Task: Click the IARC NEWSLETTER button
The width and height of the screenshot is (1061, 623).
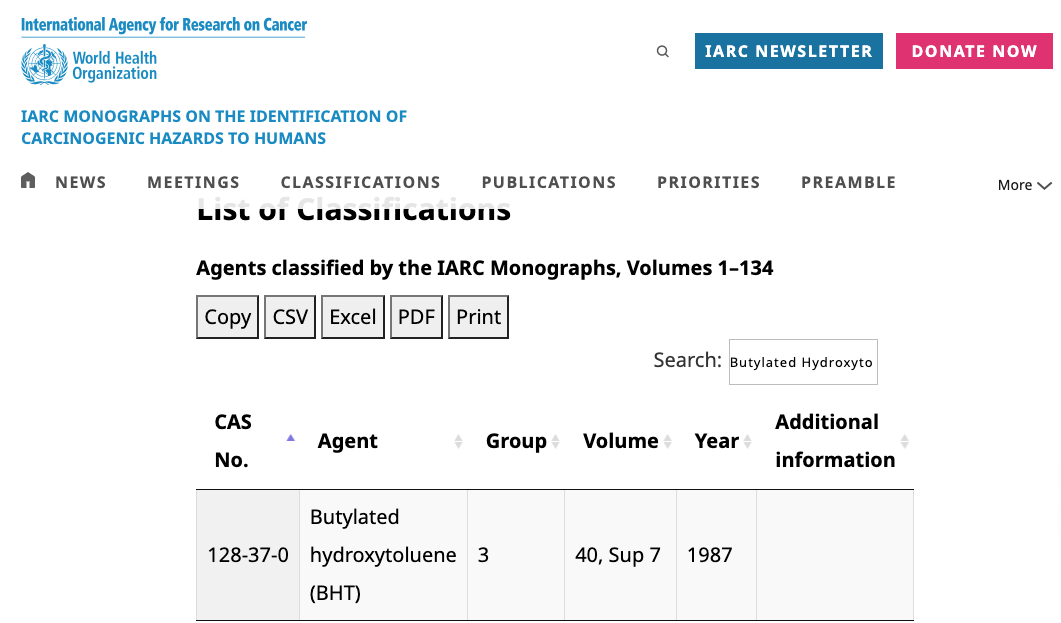Action: click(x=788, y=51)
